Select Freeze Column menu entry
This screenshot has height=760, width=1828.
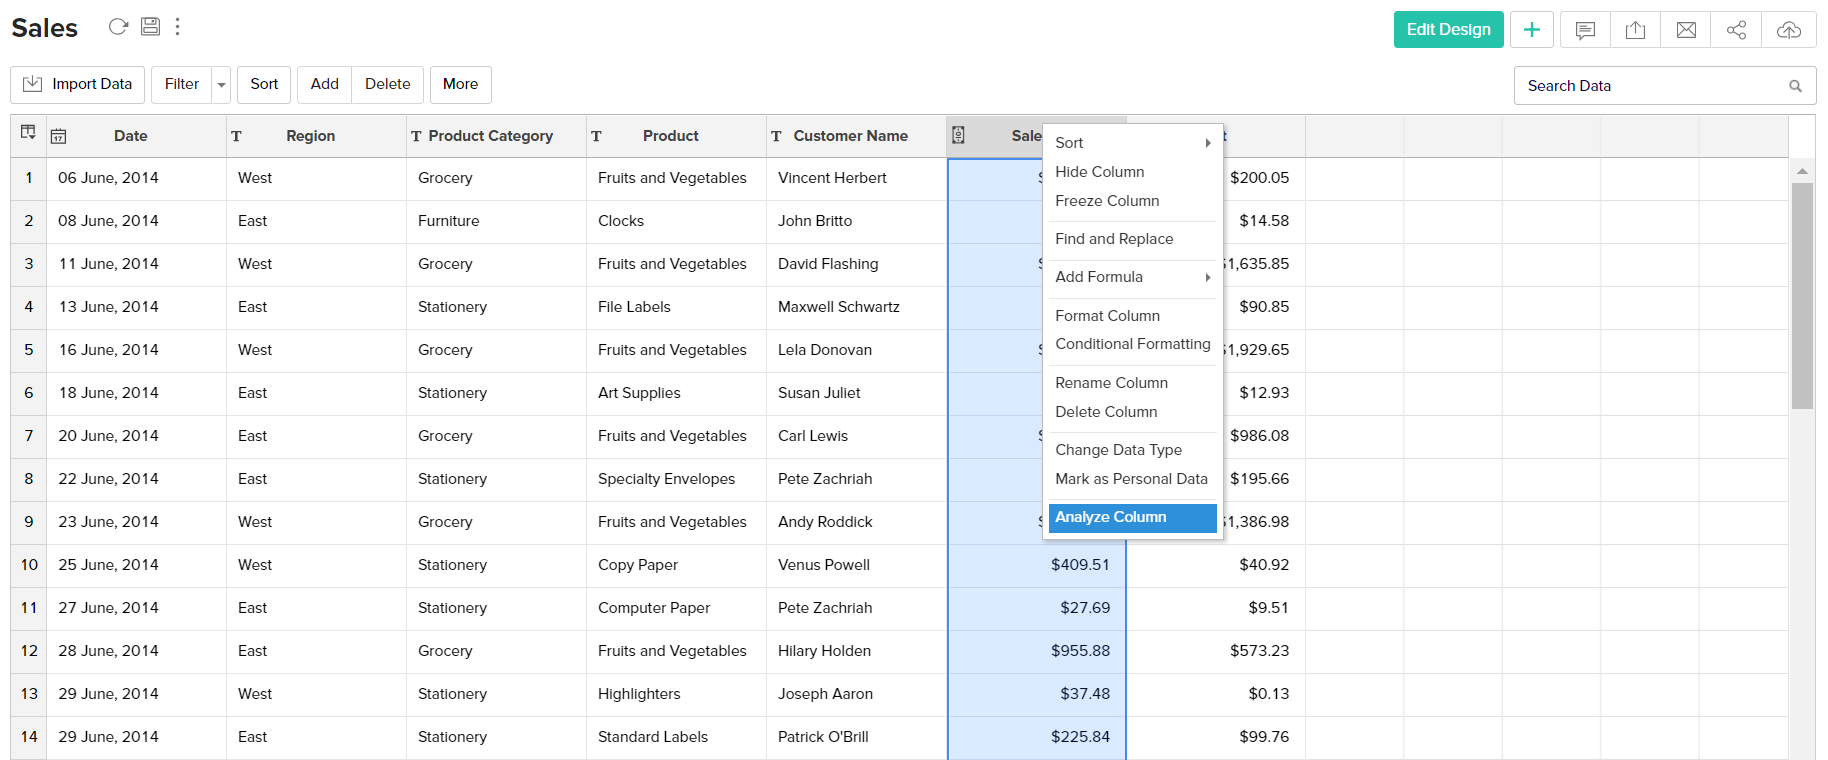pos(1107,201)
